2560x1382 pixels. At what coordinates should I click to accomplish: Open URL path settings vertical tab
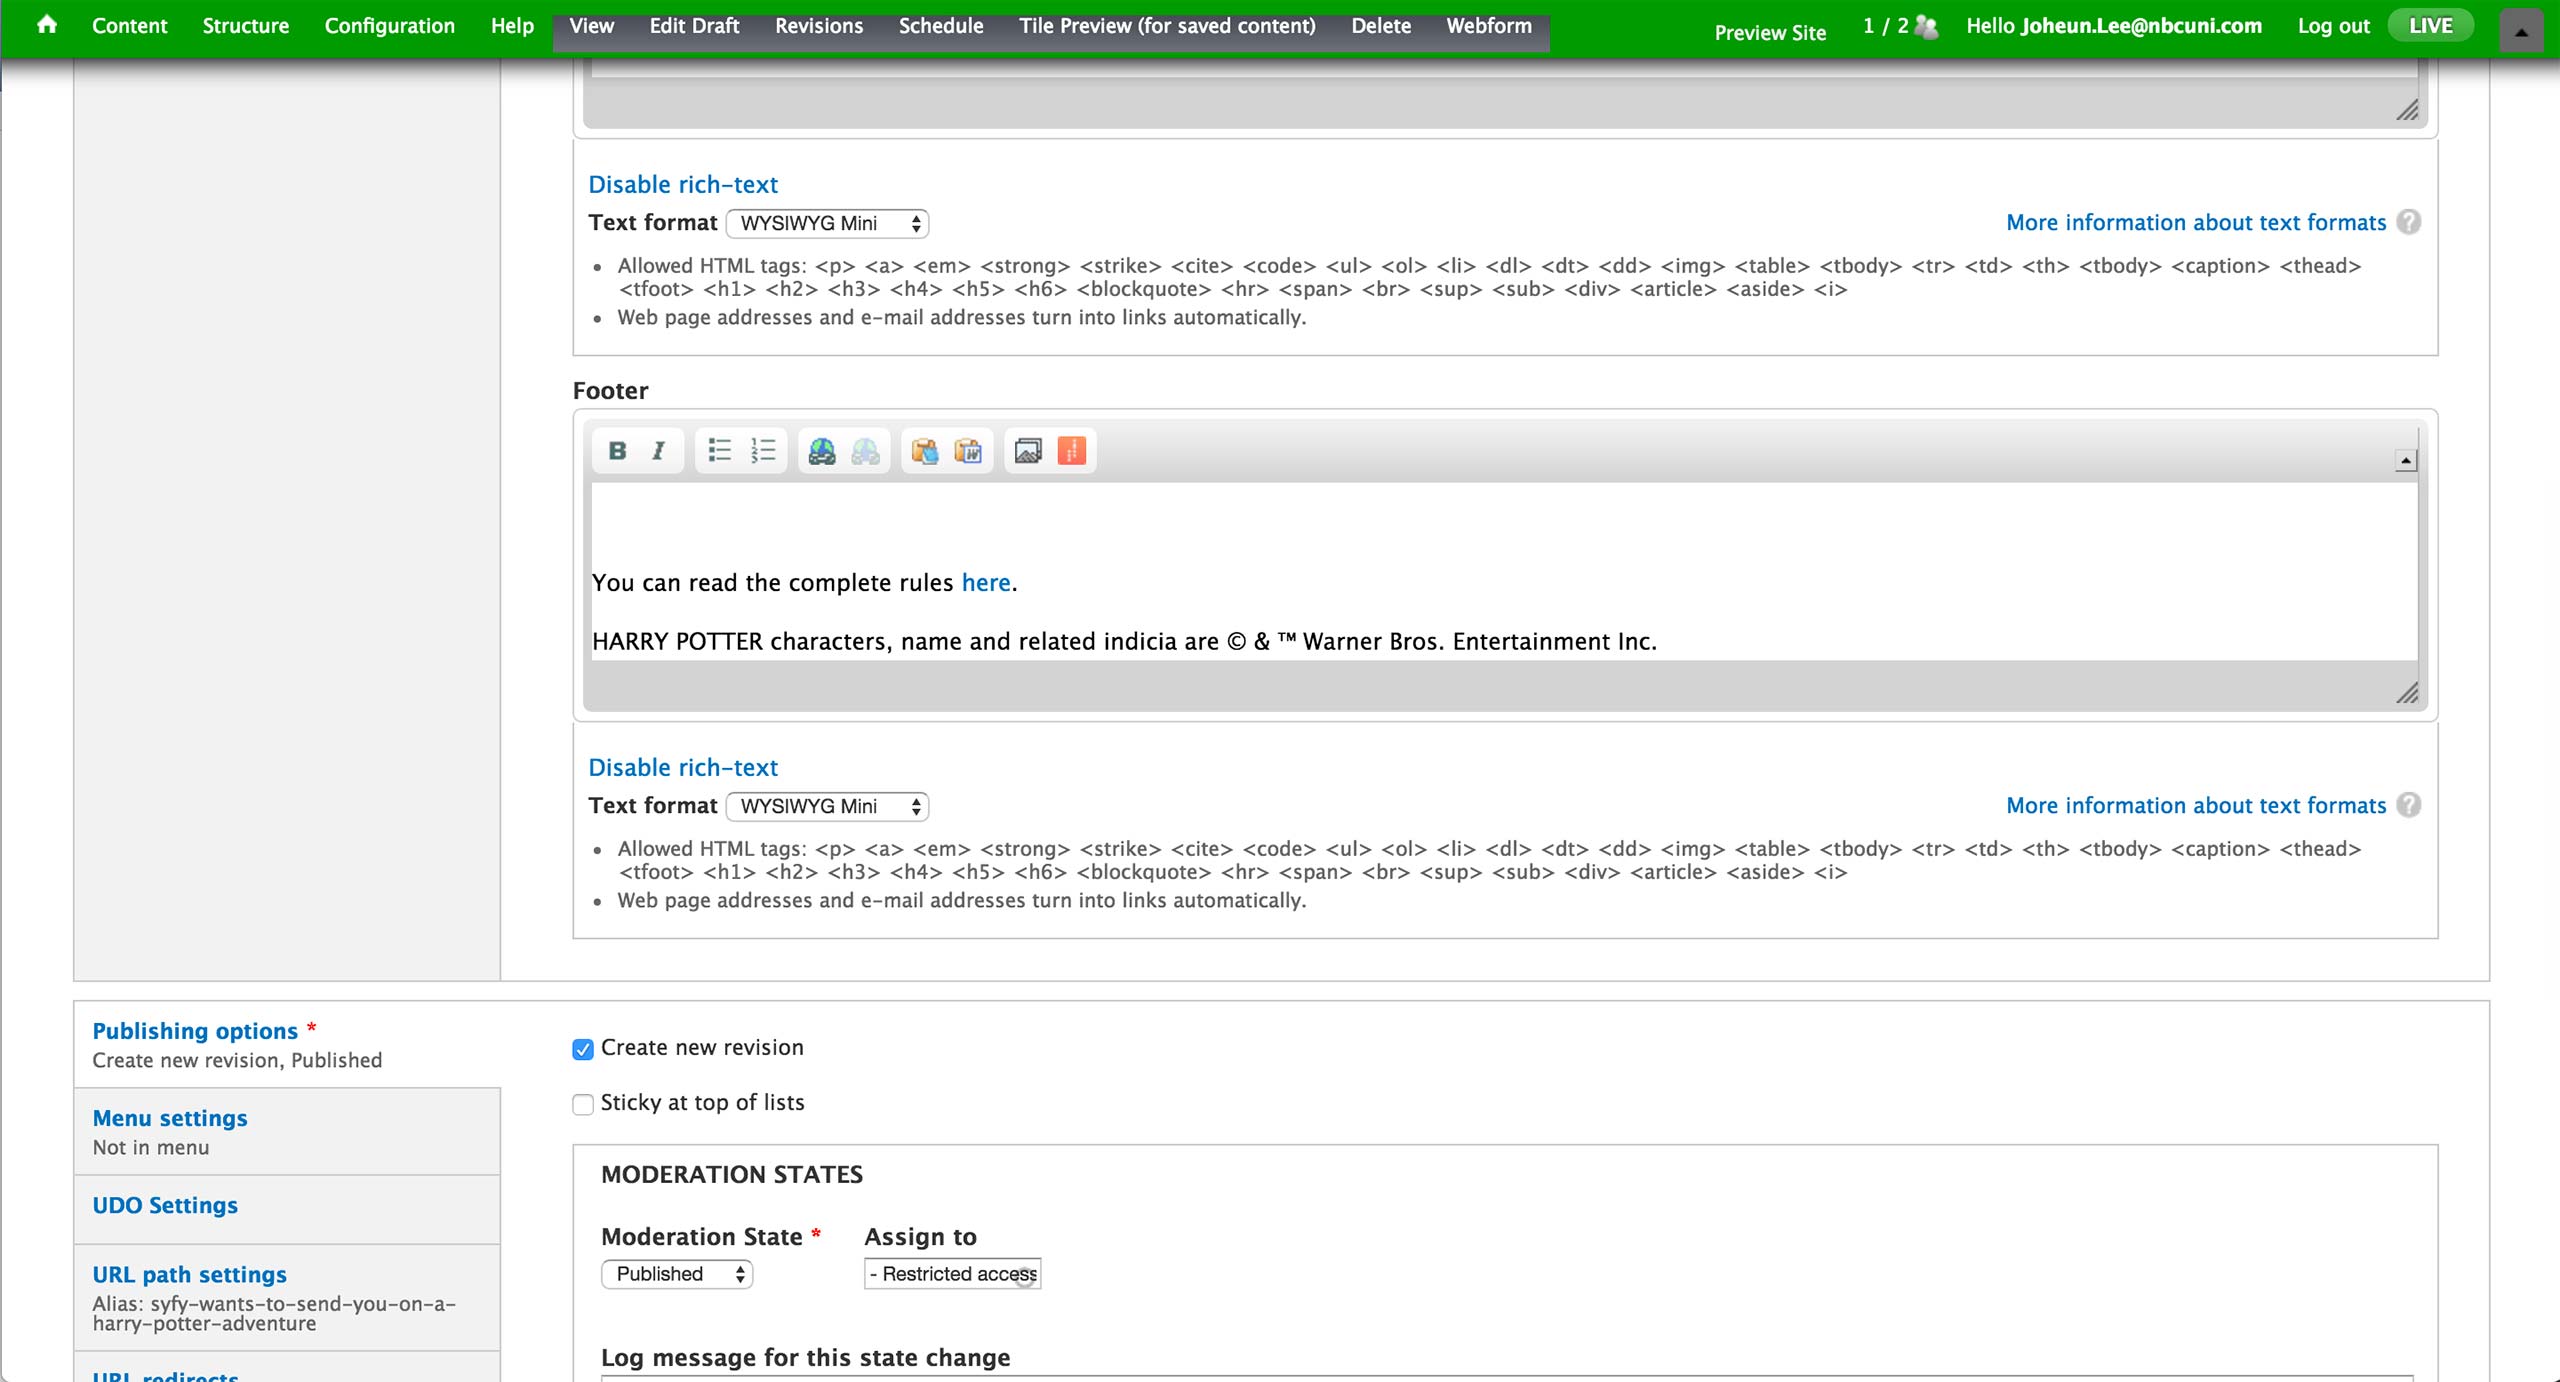point(189,1275)
